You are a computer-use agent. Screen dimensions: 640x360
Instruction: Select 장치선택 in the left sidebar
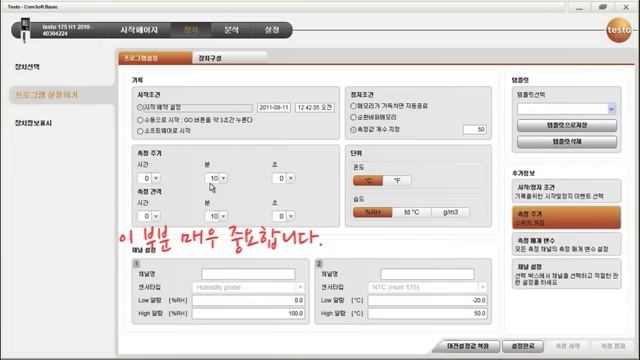(27, 67)
